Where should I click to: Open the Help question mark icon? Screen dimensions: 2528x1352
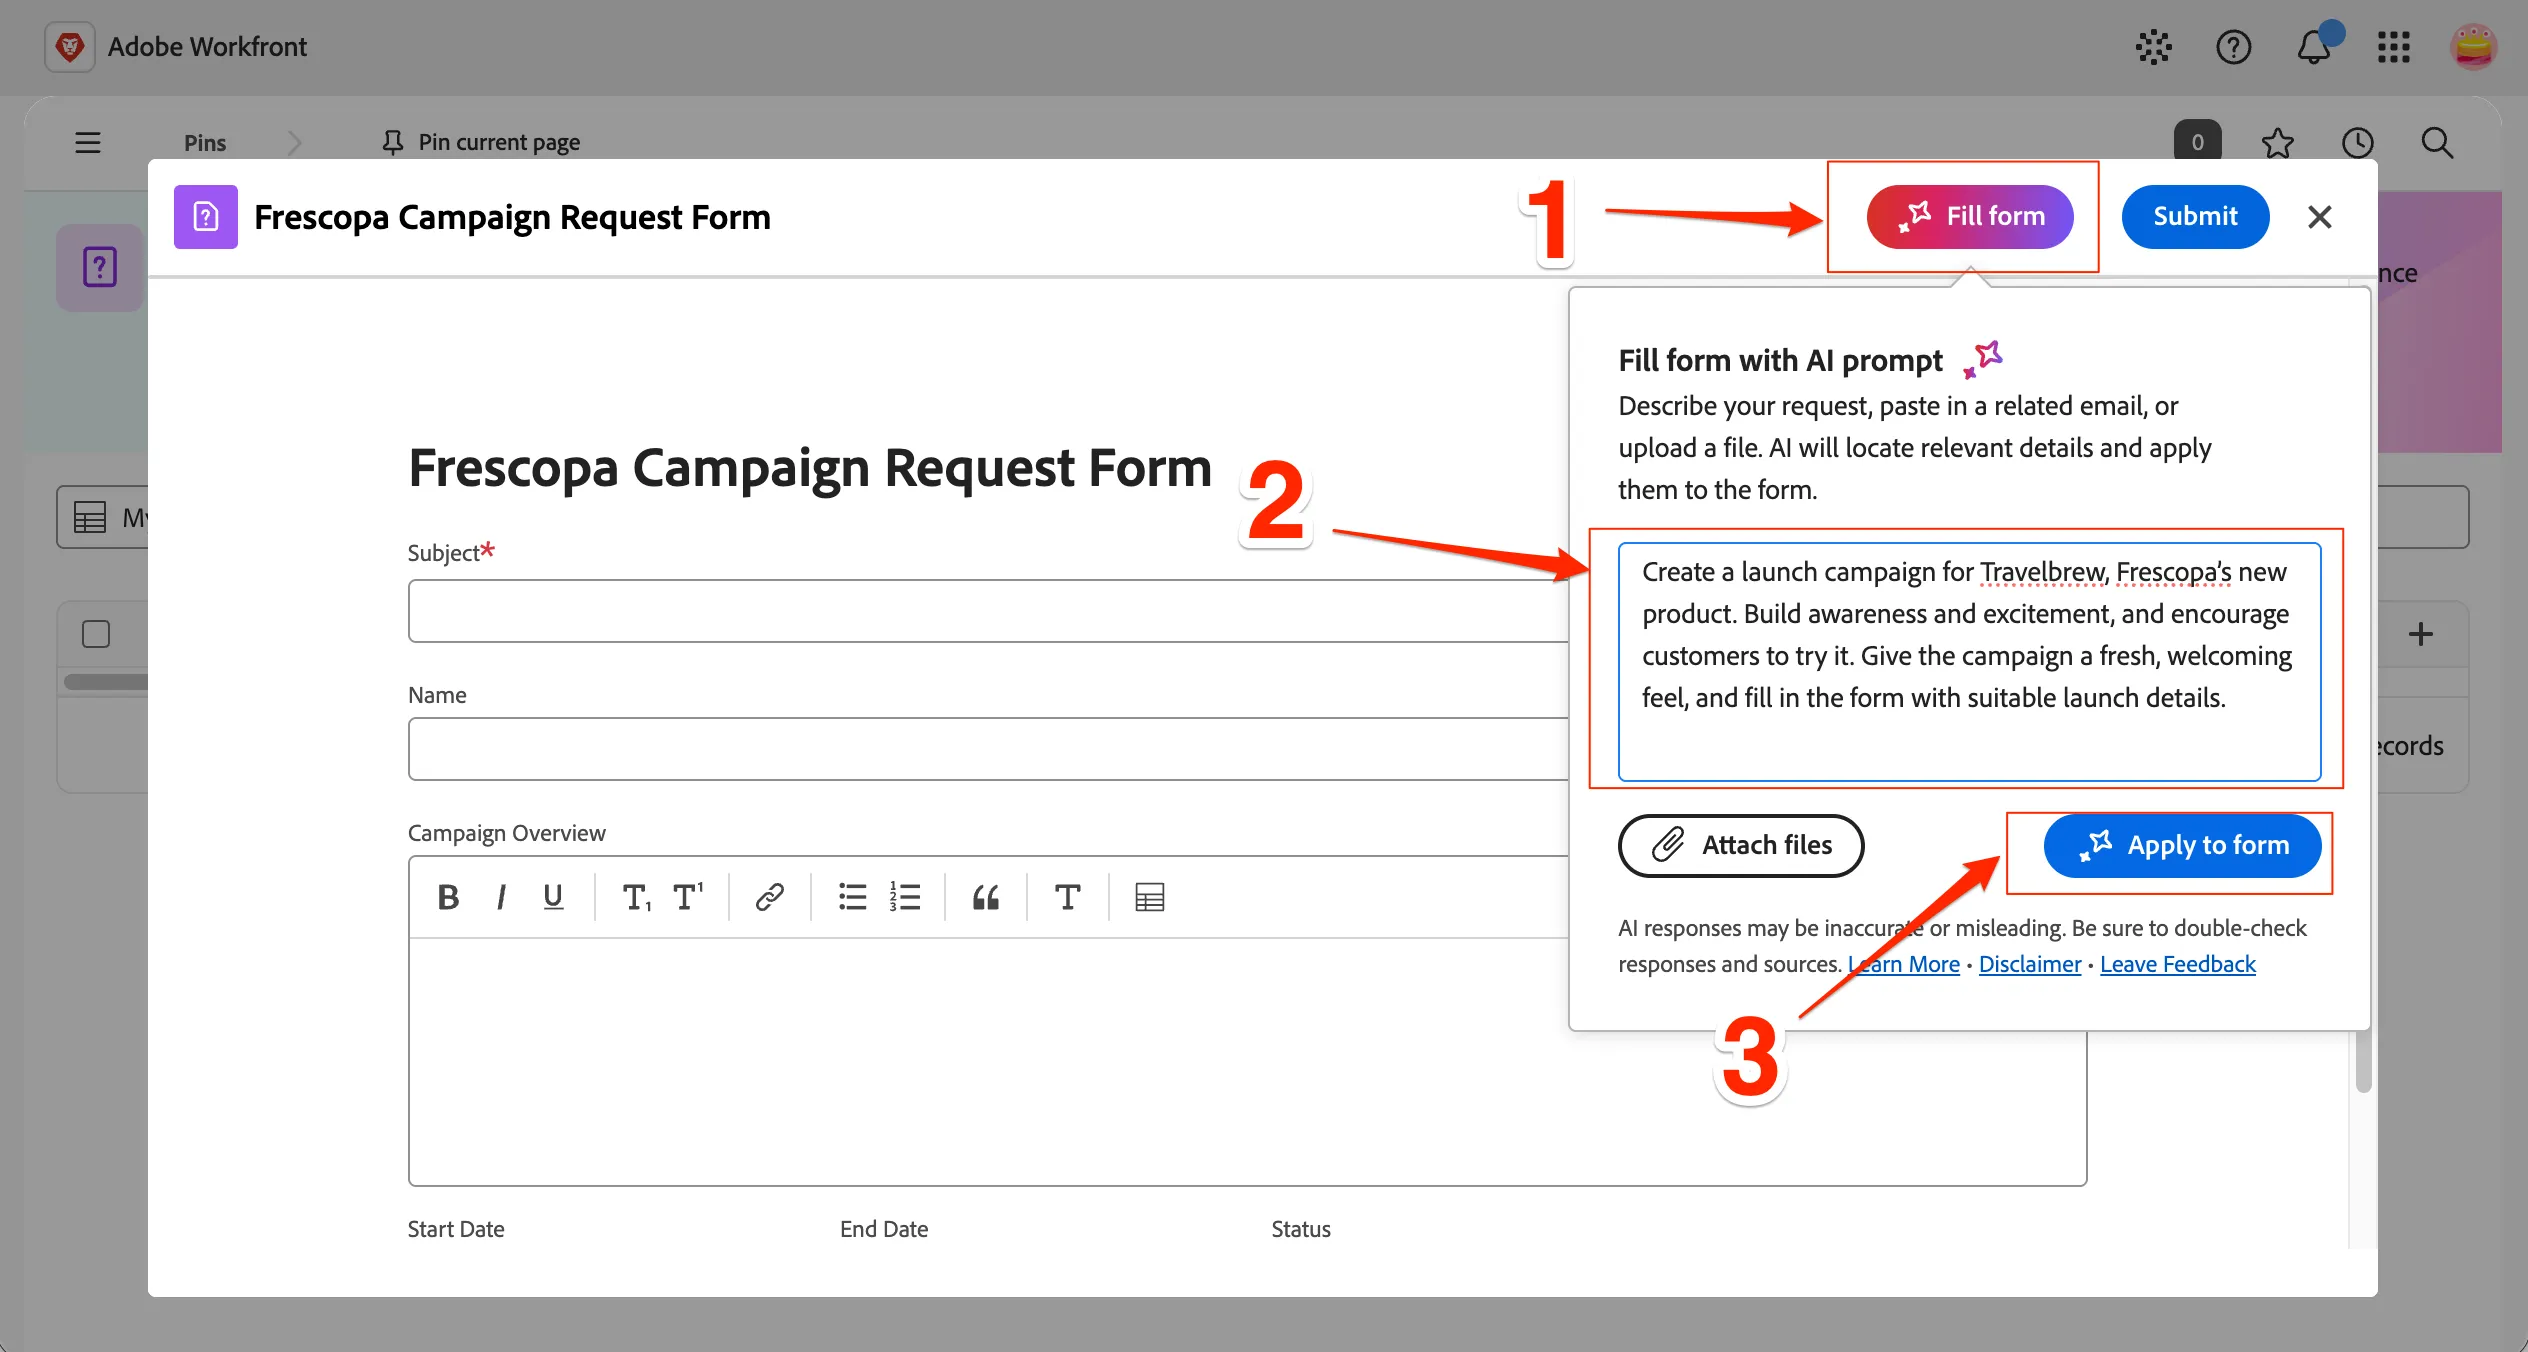click(2233, 47)
